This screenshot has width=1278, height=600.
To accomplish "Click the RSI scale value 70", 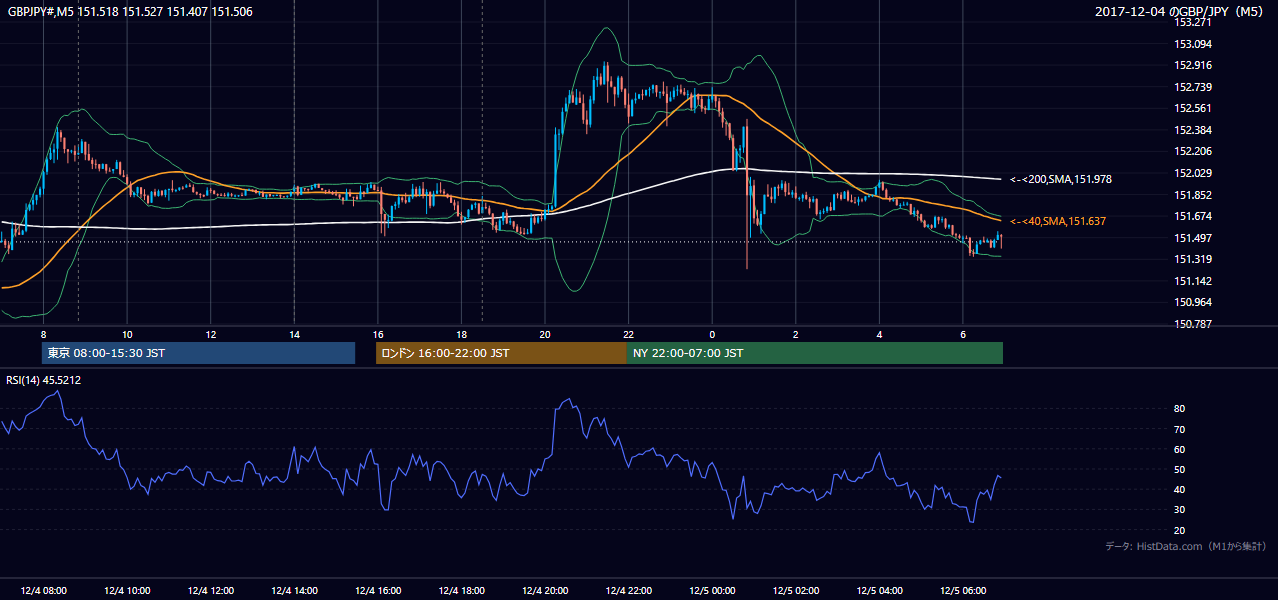I will tap(1180, 429).
